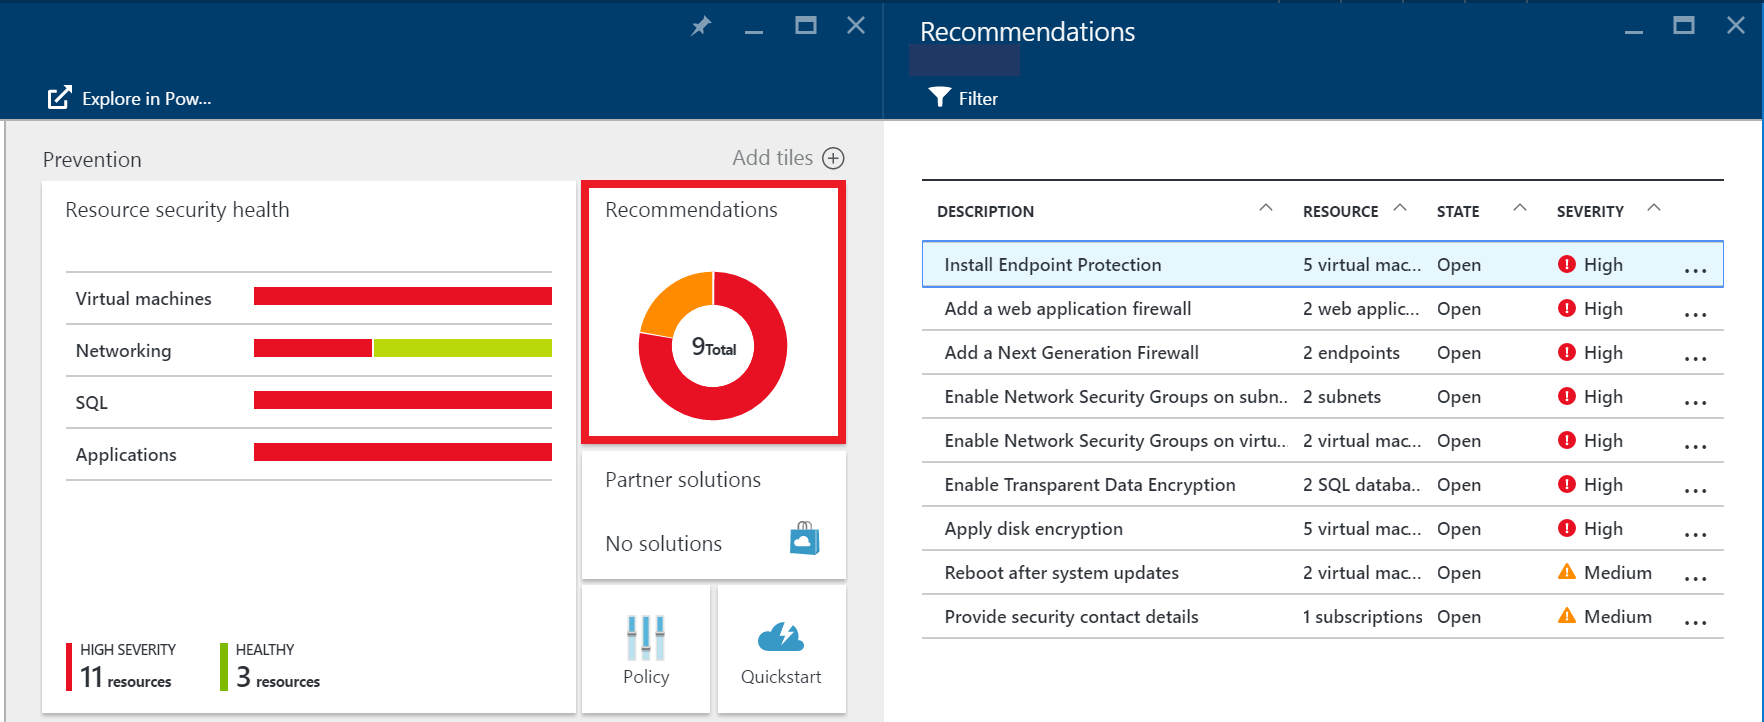Click Explore in Pow... link text
The height and width of the screenshot is (722, 1764).
pos(147,98)
